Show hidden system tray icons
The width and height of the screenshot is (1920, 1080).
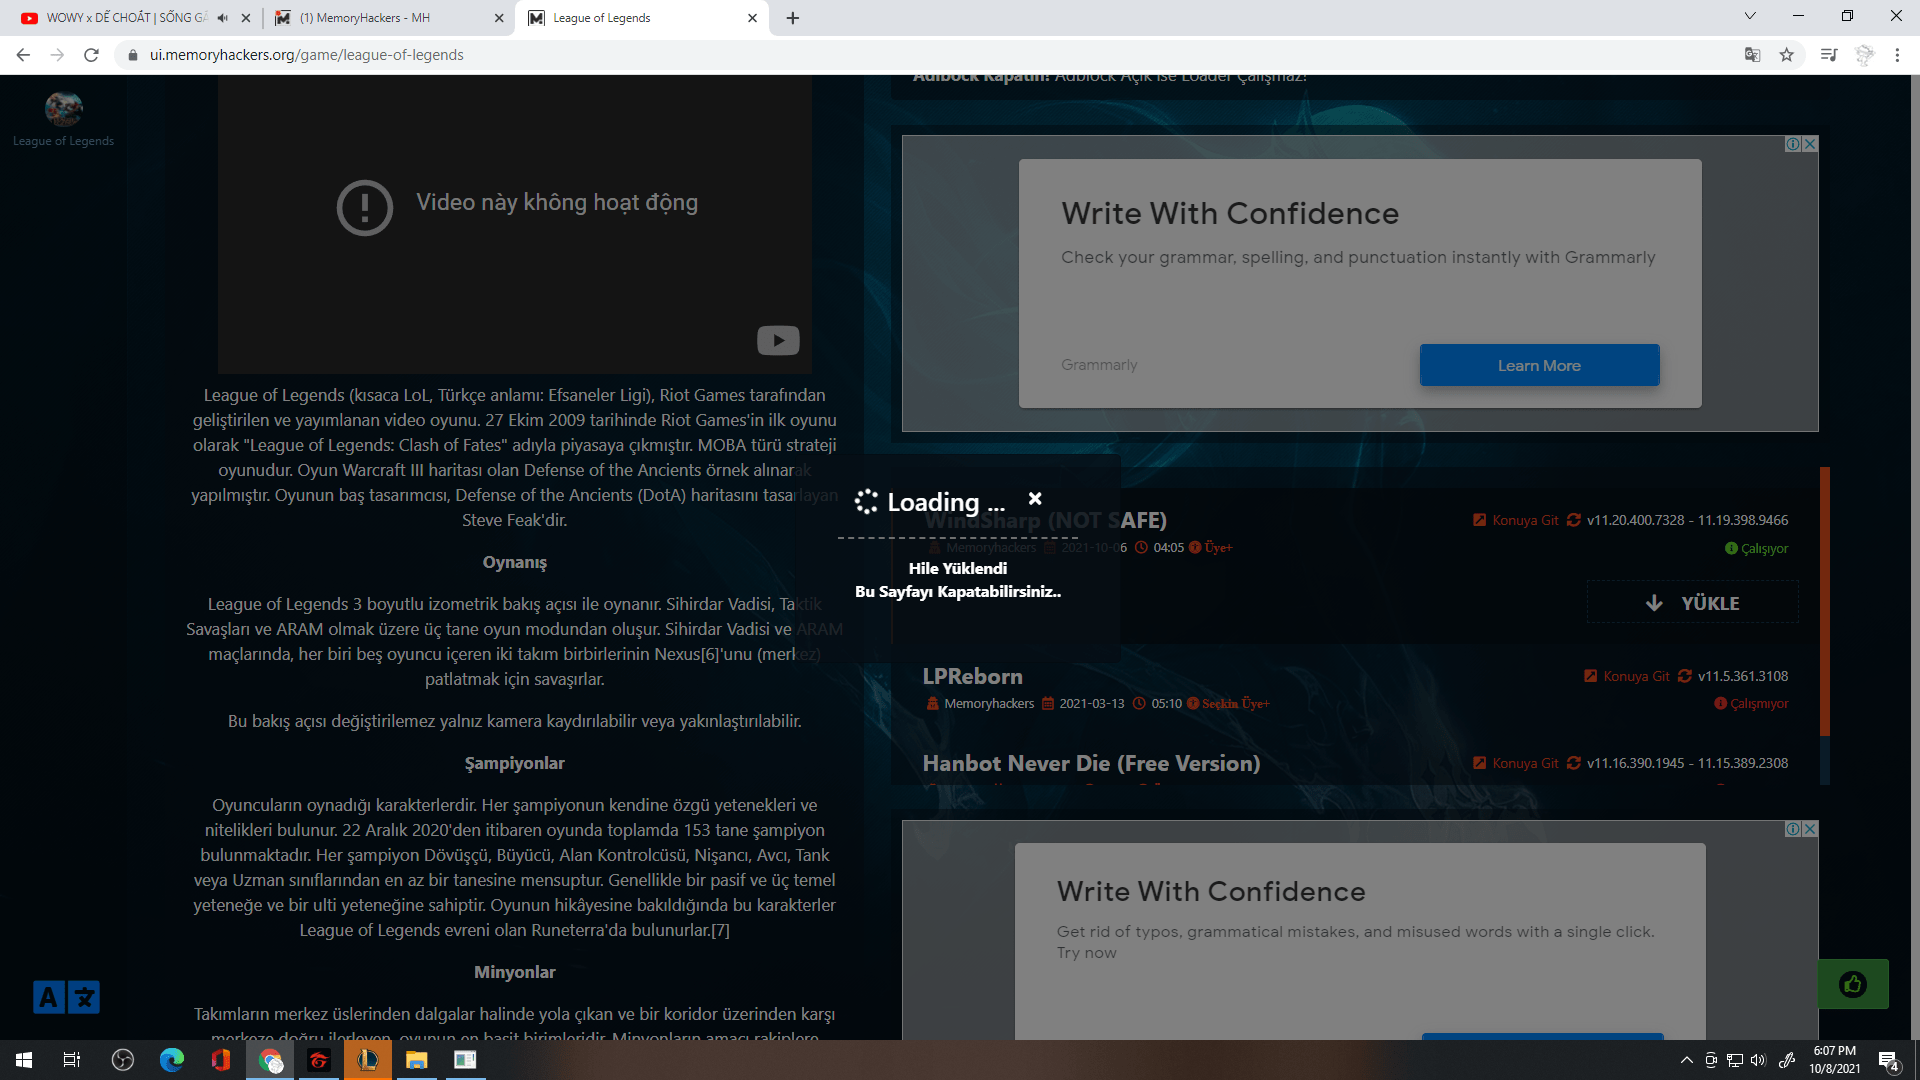click(x=1686, y=1060)
